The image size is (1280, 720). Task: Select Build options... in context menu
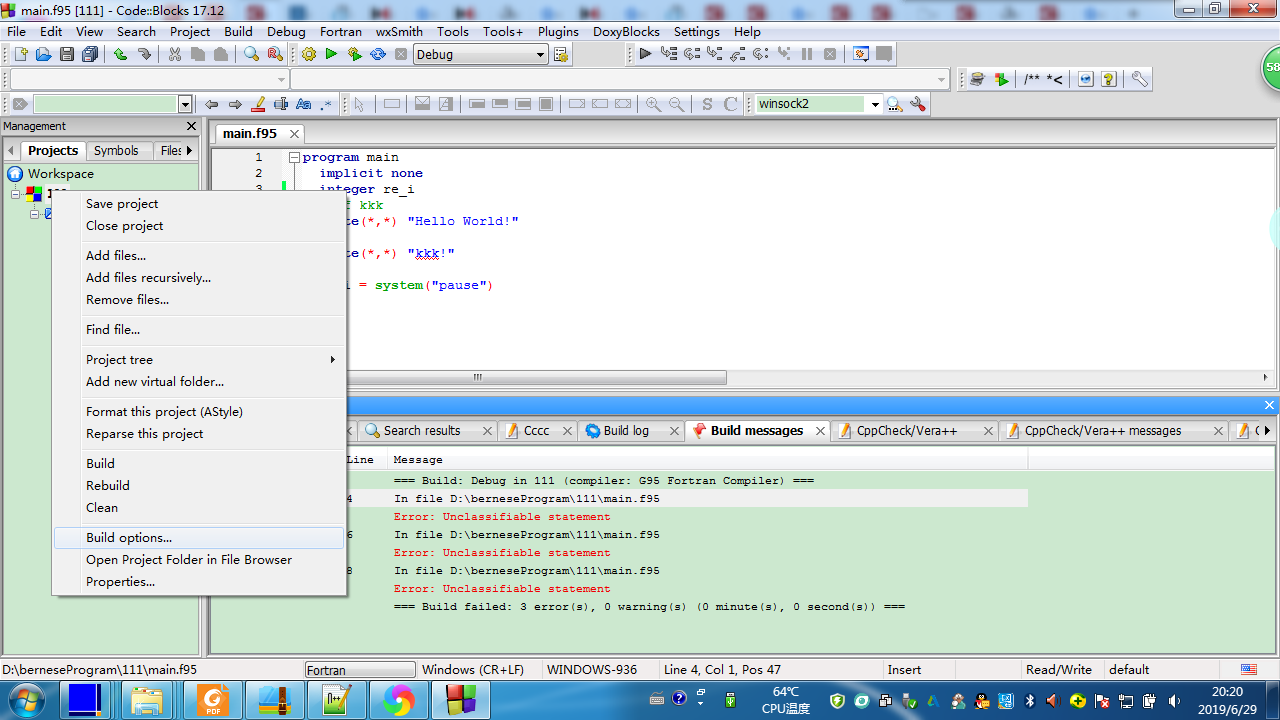(198, 538)
